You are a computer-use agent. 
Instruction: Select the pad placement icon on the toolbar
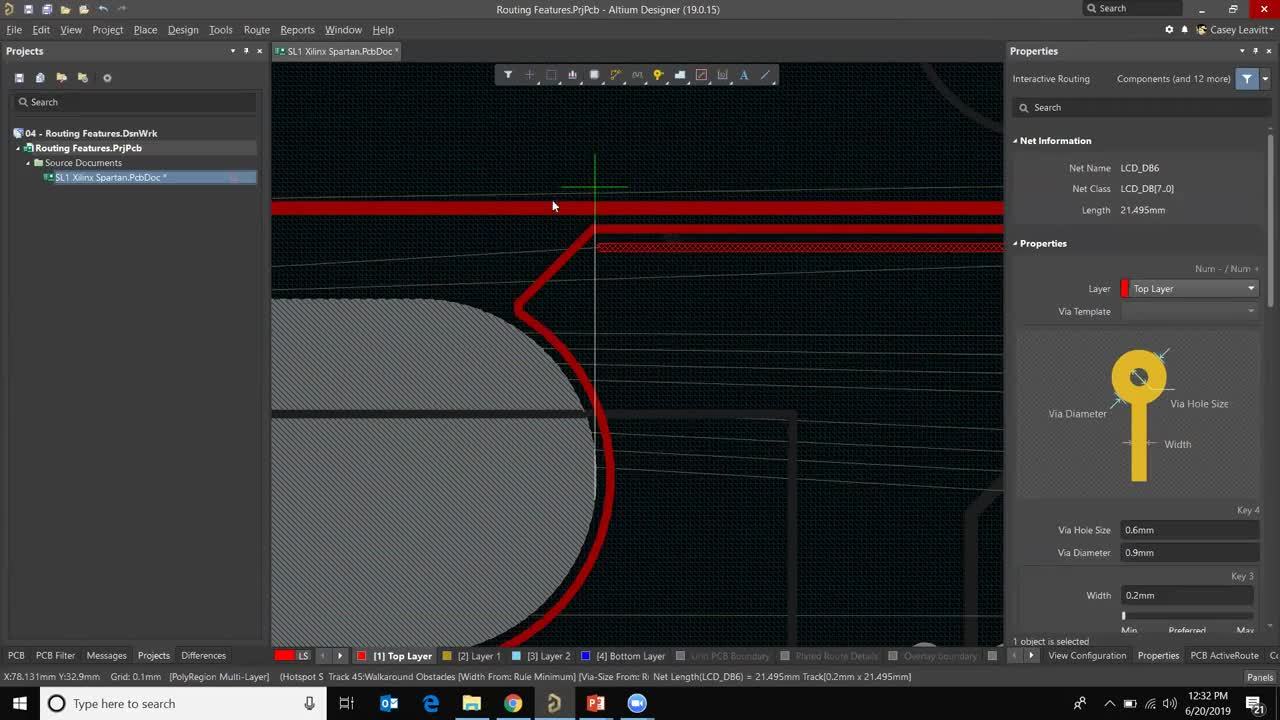[x=594, y=74]
